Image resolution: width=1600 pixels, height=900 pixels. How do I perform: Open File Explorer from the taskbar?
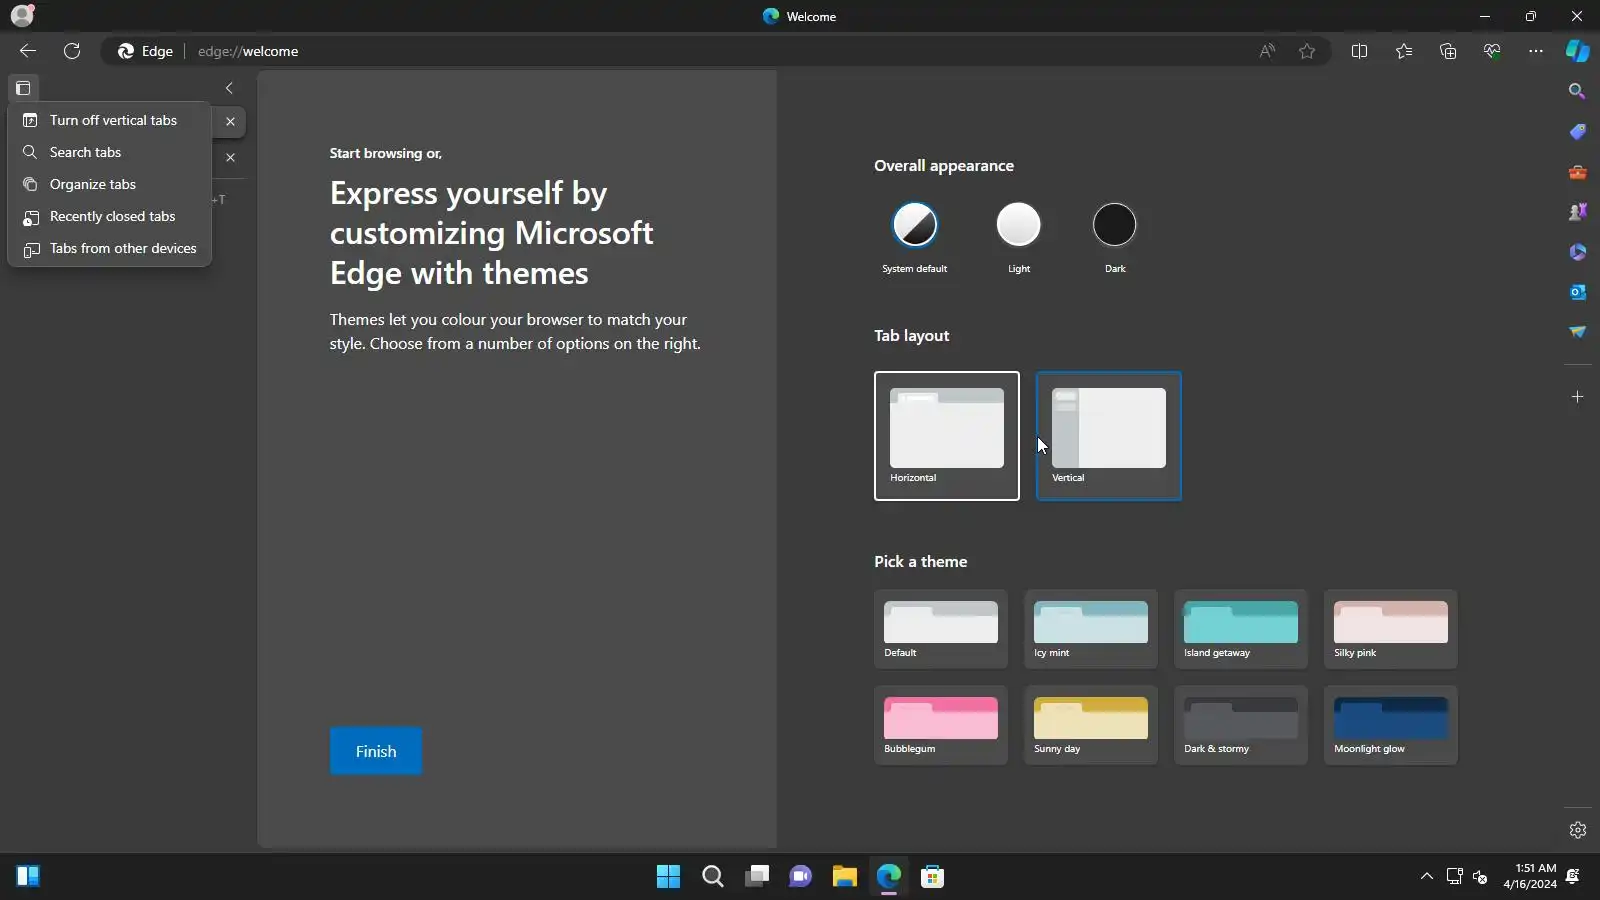(x=845, y=877)
